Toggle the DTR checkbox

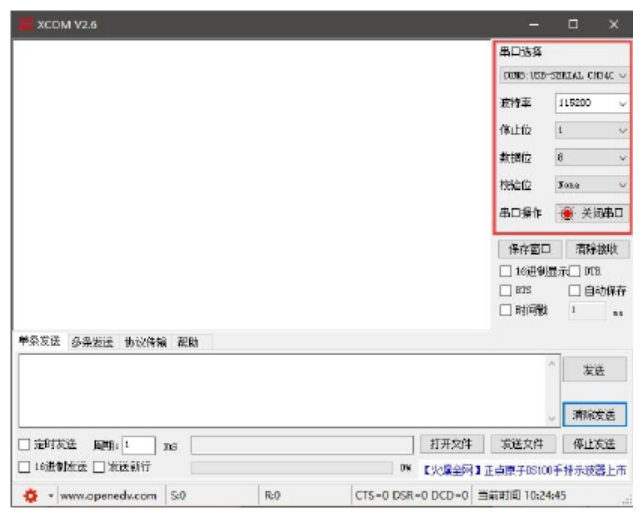(x=574, y=271)
